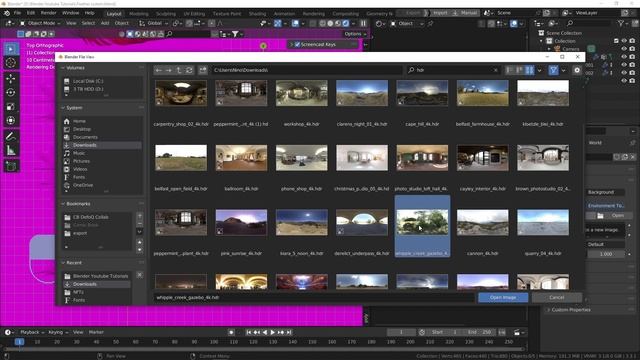The height and width of the screenshot is (360, 640).
Task: Toggle the file filter funnel button
Action: point(553,70)
